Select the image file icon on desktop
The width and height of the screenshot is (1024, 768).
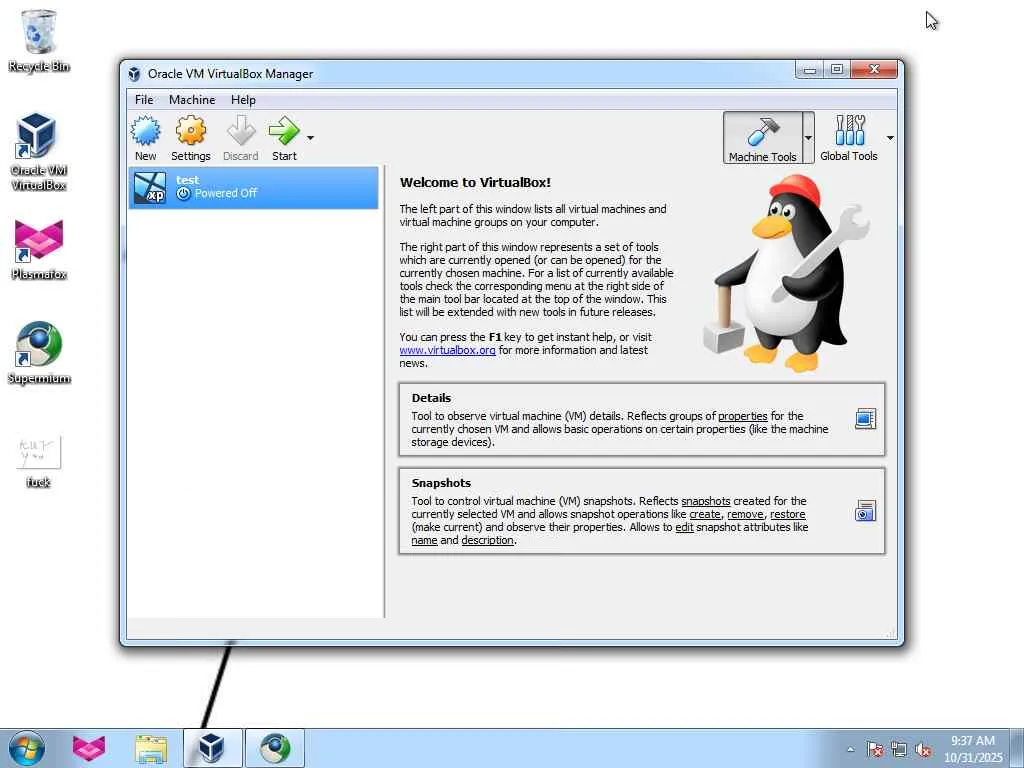click(39, 462)
